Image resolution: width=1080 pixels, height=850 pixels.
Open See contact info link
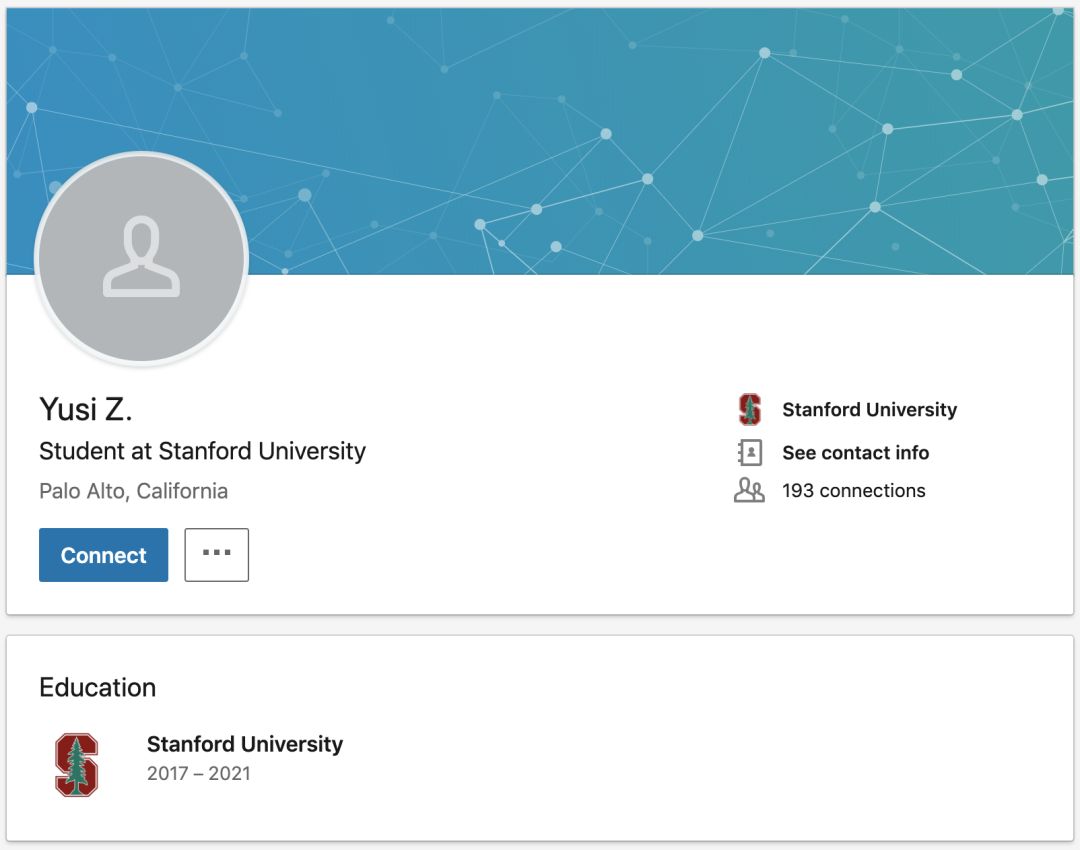855,453
